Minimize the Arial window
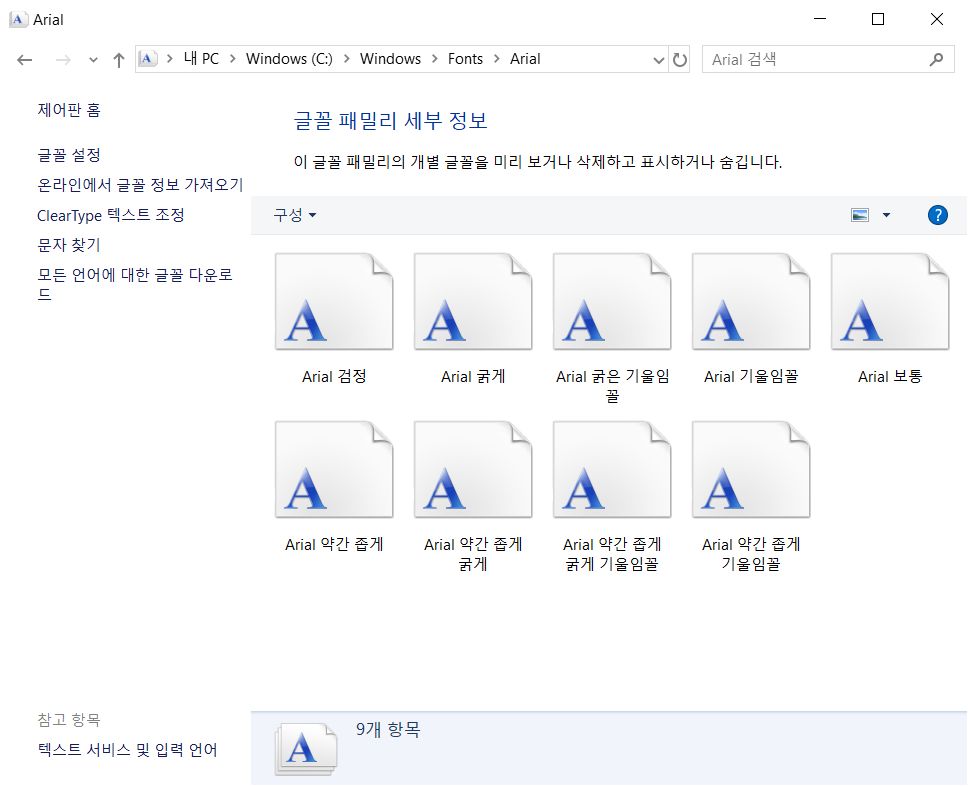Viewport: 968px width, 786px height. click(820, 19)
